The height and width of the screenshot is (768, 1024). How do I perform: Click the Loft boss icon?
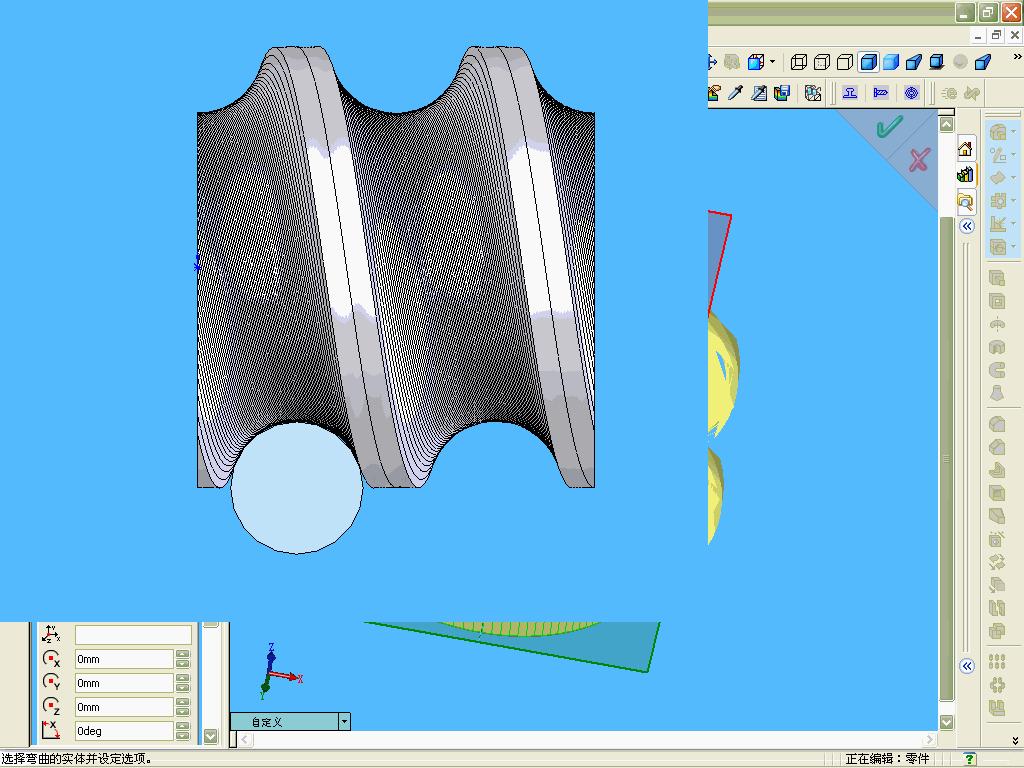pyautogui.click(x=997, y=394)
